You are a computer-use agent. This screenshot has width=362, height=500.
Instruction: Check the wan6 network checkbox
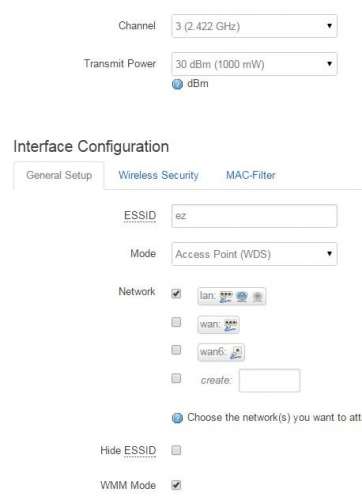click(x=176, y=350)
